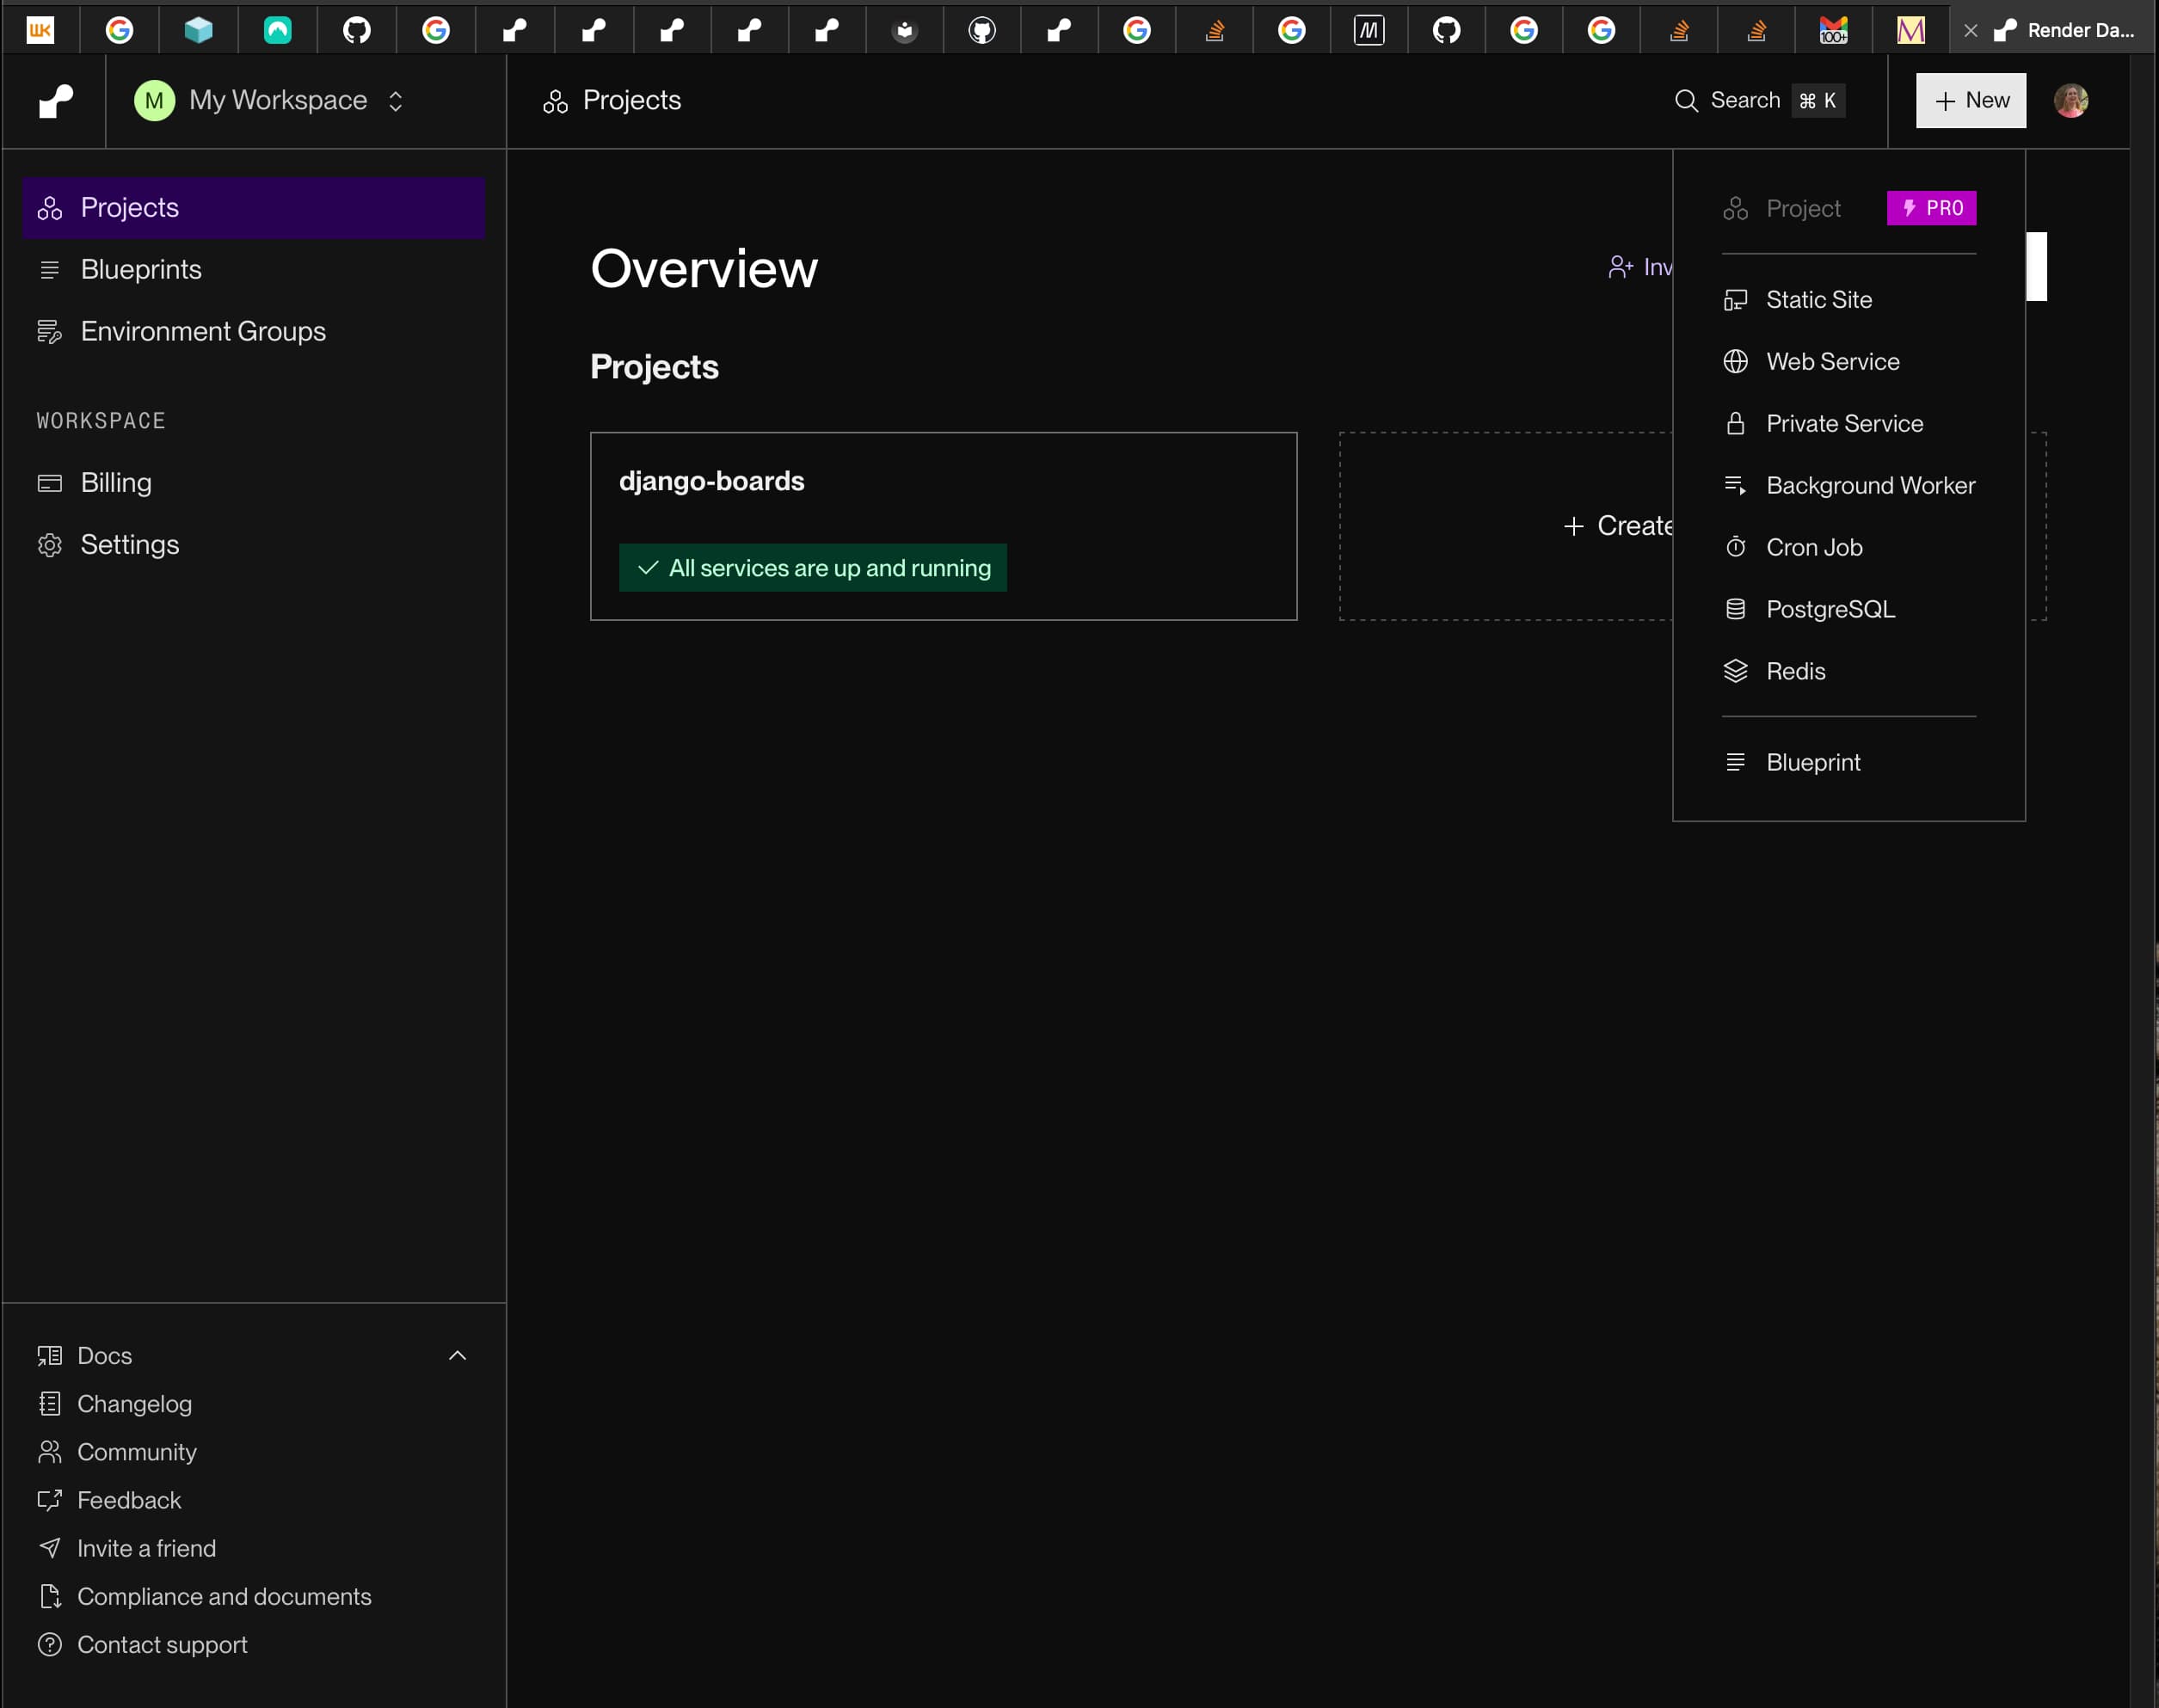
Task: Click the Private Service lock icon
Action: 1735,423
